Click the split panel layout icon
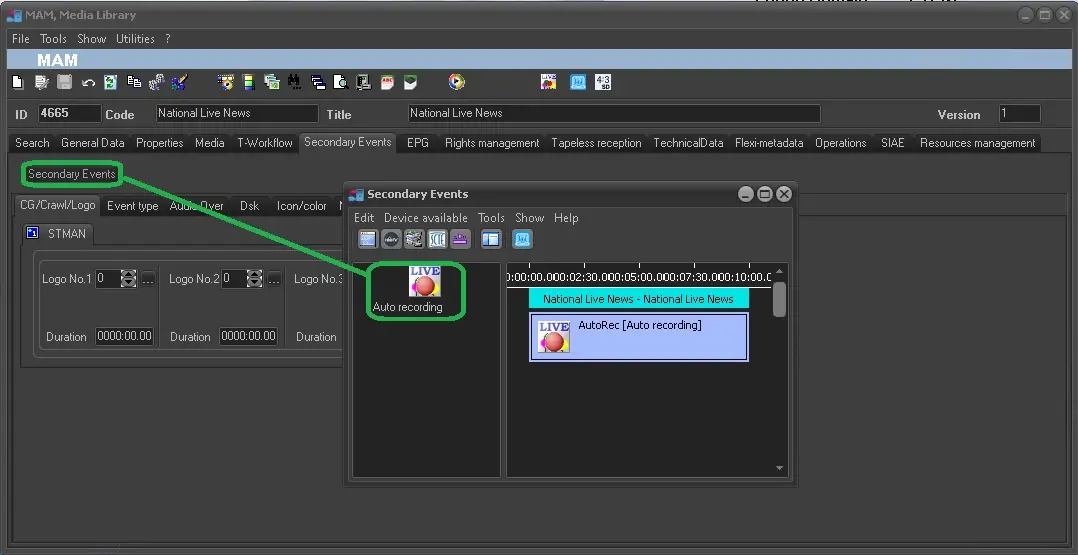 [x=490, y=239]
